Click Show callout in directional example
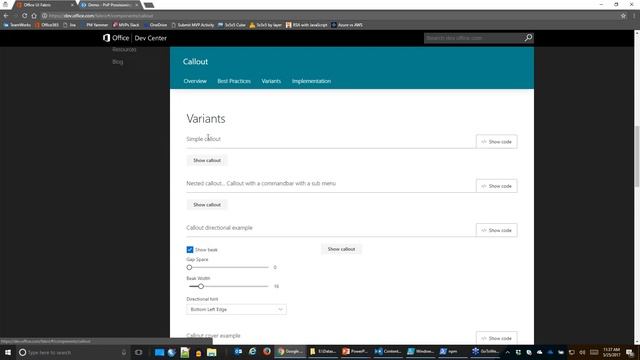Viewport: 640px width, 360px height. tap(341, 249)
